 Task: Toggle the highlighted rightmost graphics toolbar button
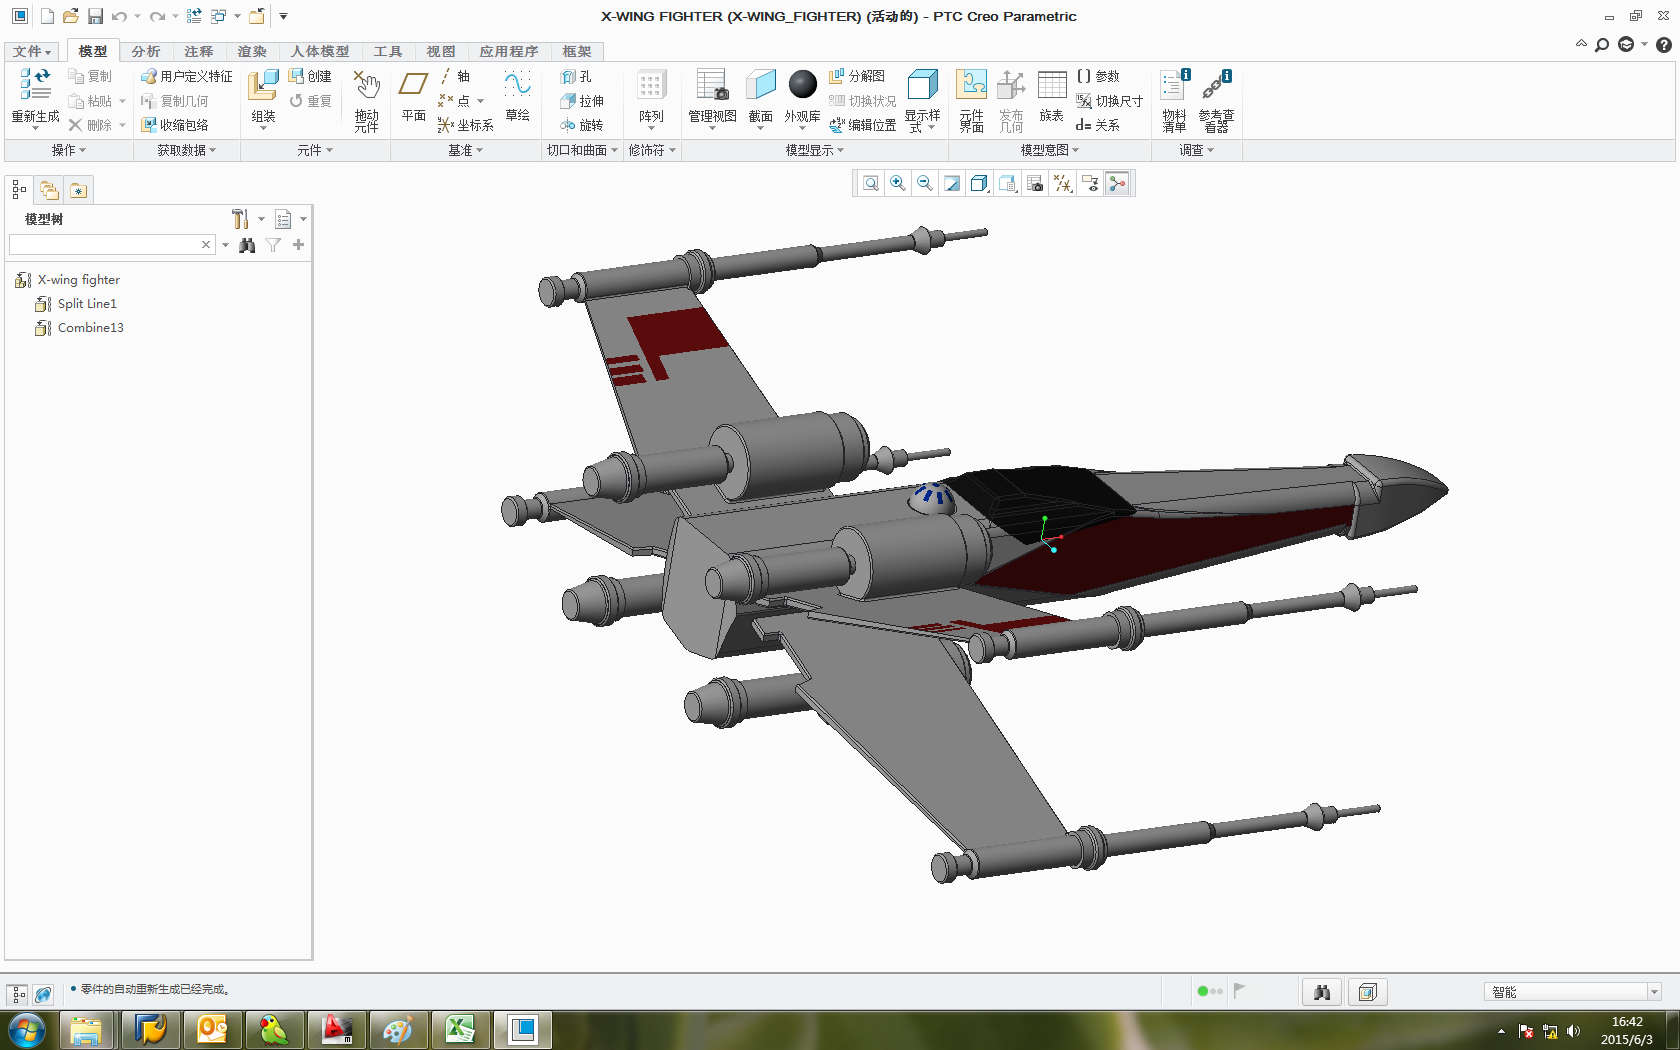[x=1118, y=183]
